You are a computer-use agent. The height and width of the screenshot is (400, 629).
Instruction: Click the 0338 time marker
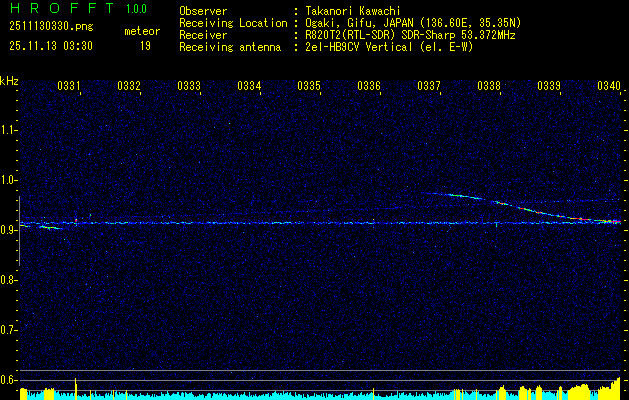(x=489, y=86)
